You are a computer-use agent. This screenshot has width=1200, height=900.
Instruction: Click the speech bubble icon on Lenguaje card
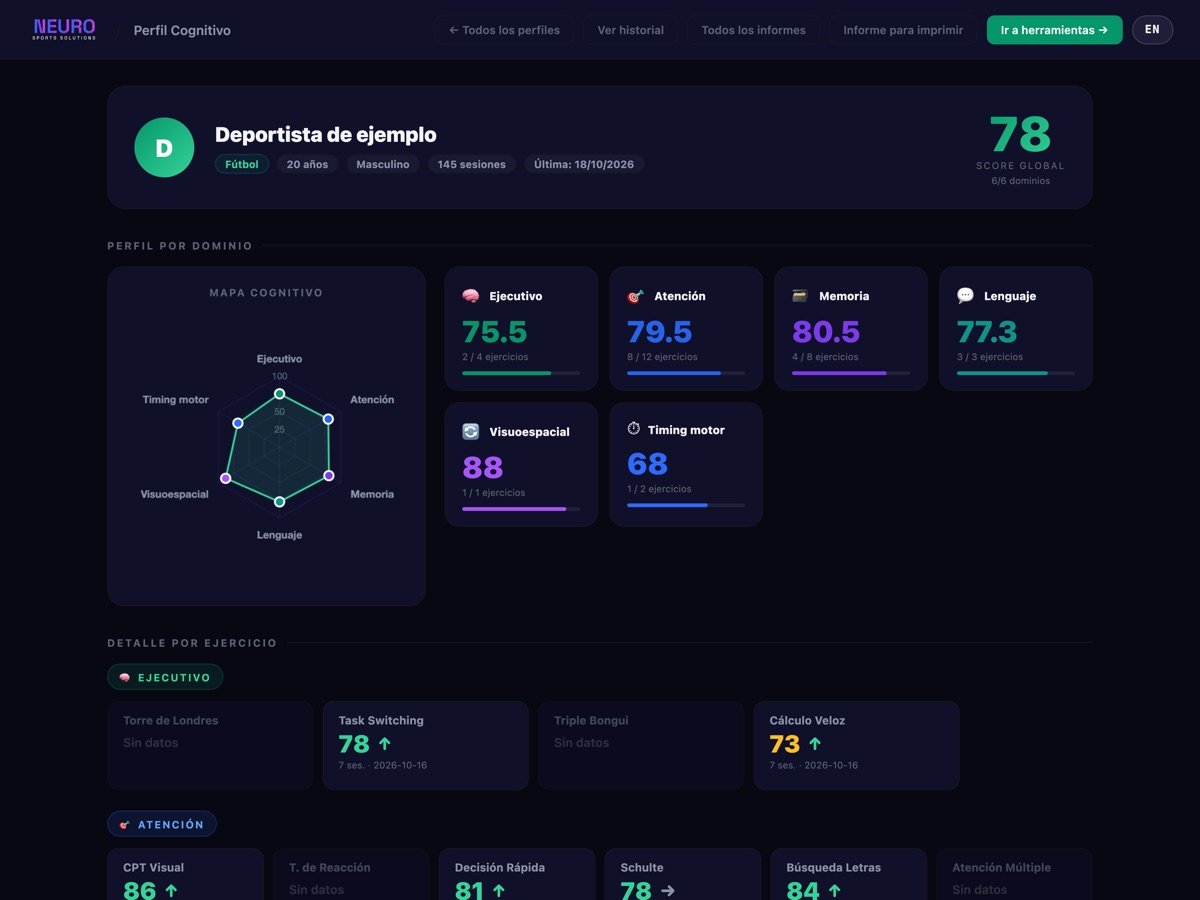click(x=966, y=296)
